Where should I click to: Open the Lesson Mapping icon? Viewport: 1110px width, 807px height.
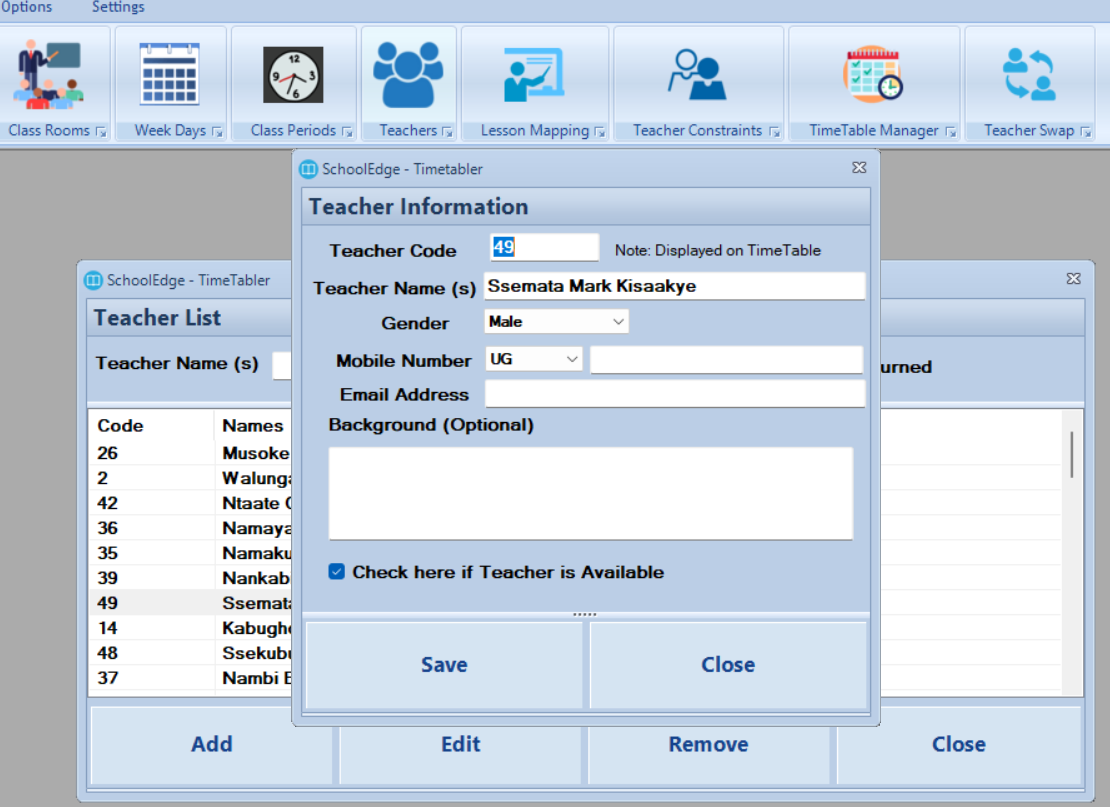pyautogui.click(x=534, y=75)
